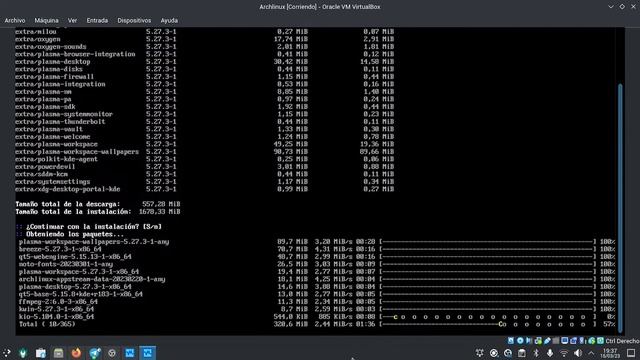Screen dimensions: 640x360
Task: Open the KDE application launcher
Action: pyautogui.click(x=7, y=353)
